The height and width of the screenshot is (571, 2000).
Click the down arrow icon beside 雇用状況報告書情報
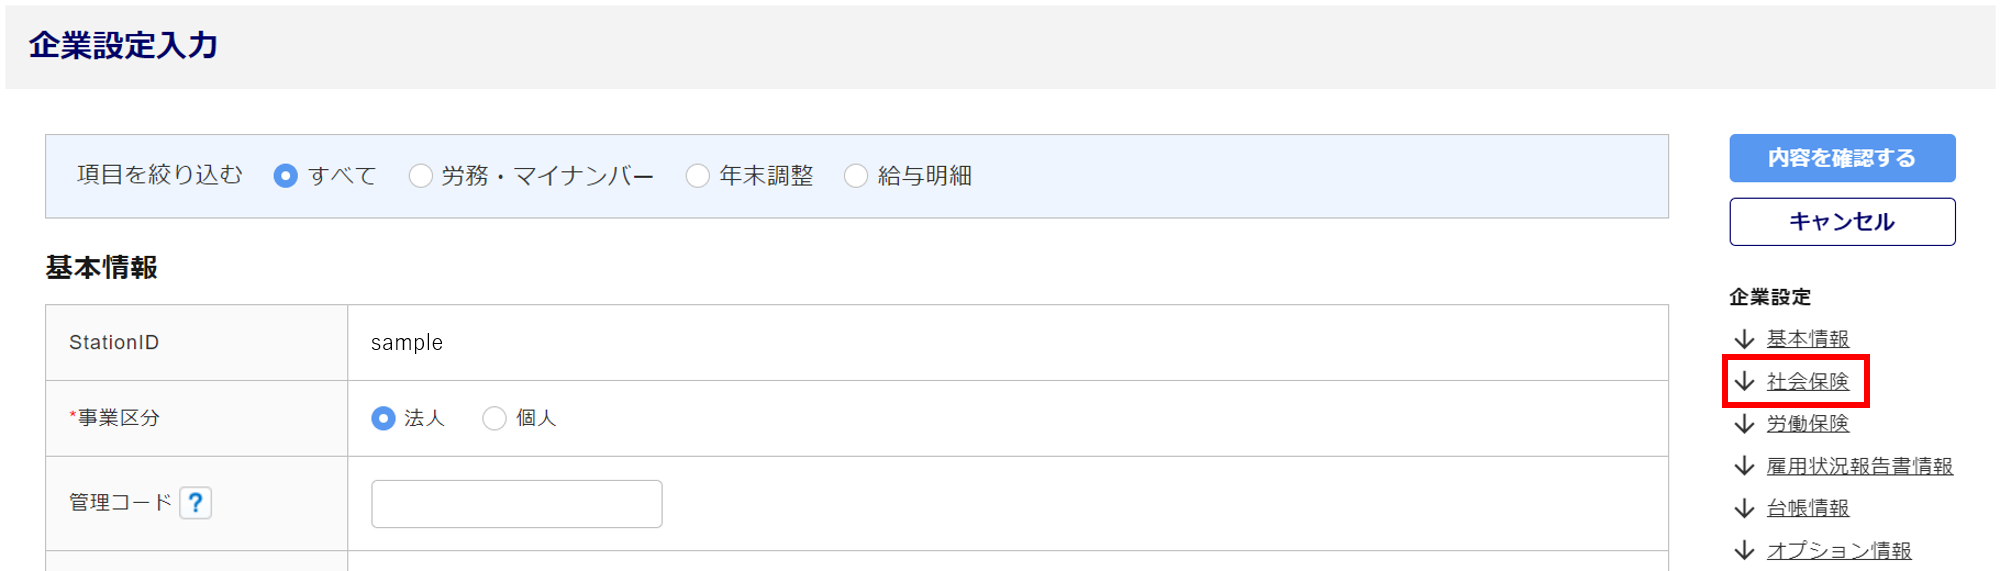tap(1745, 466)
